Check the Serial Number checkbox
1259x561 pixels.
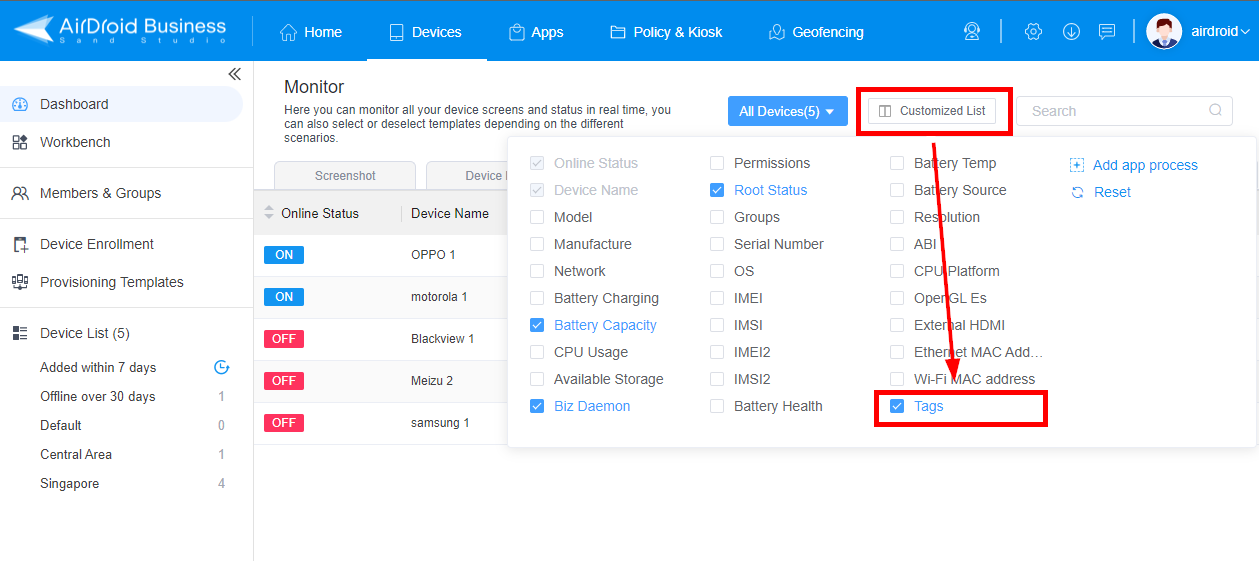click(x=717, y=244)
